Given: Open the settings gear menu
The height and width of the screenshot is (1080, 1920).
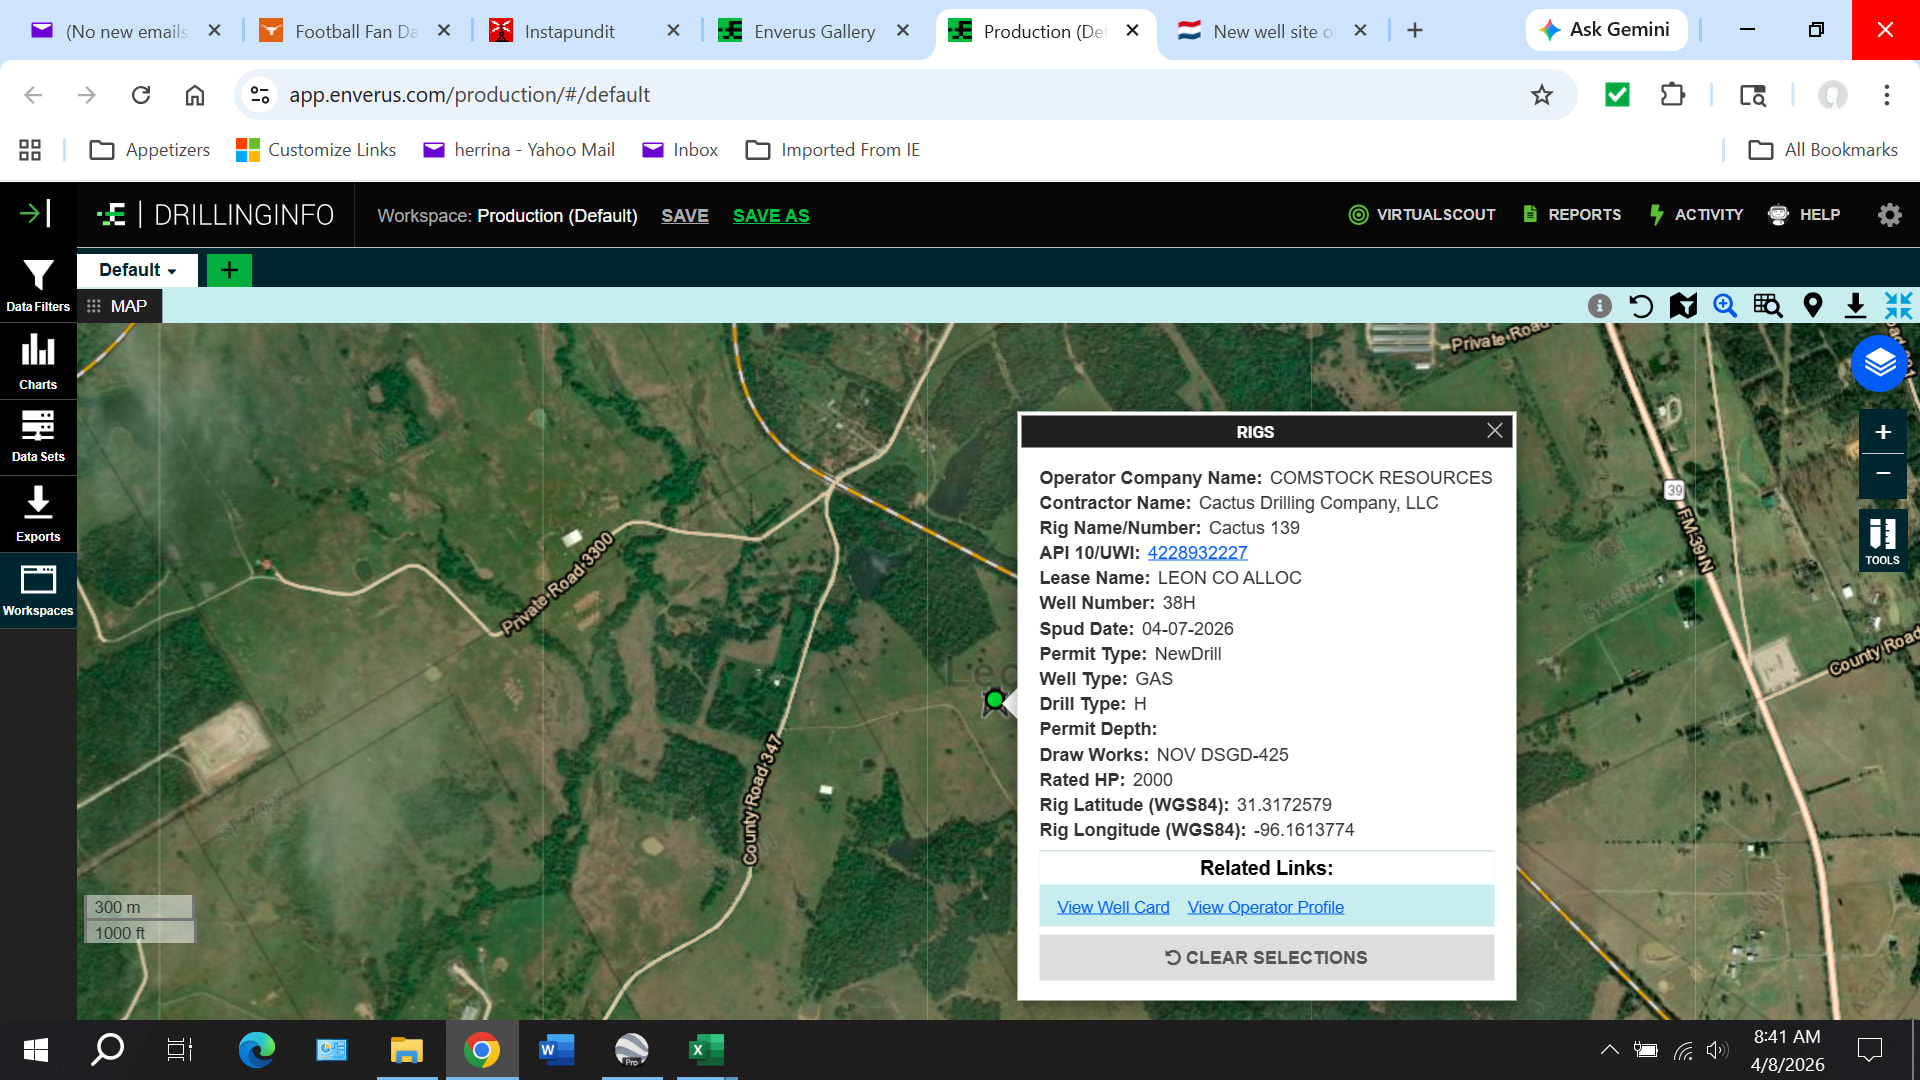Looking at the screenshot, I should 1889,215.
